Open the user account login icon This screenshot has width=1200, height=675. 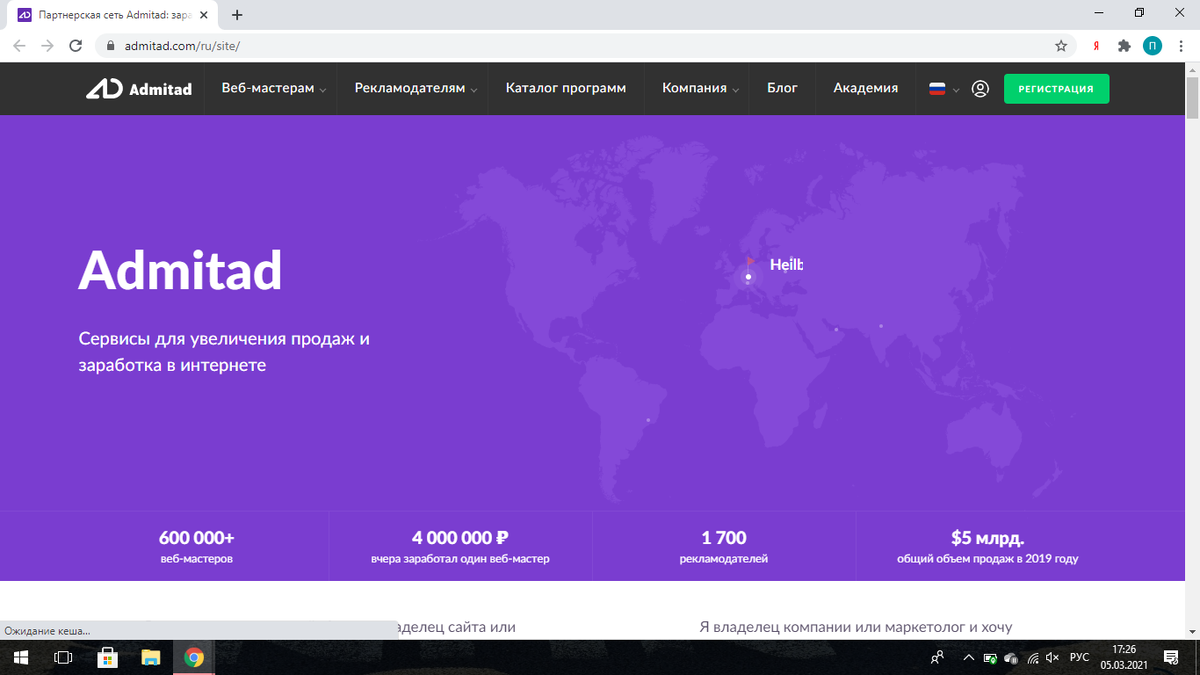point(980,88)
